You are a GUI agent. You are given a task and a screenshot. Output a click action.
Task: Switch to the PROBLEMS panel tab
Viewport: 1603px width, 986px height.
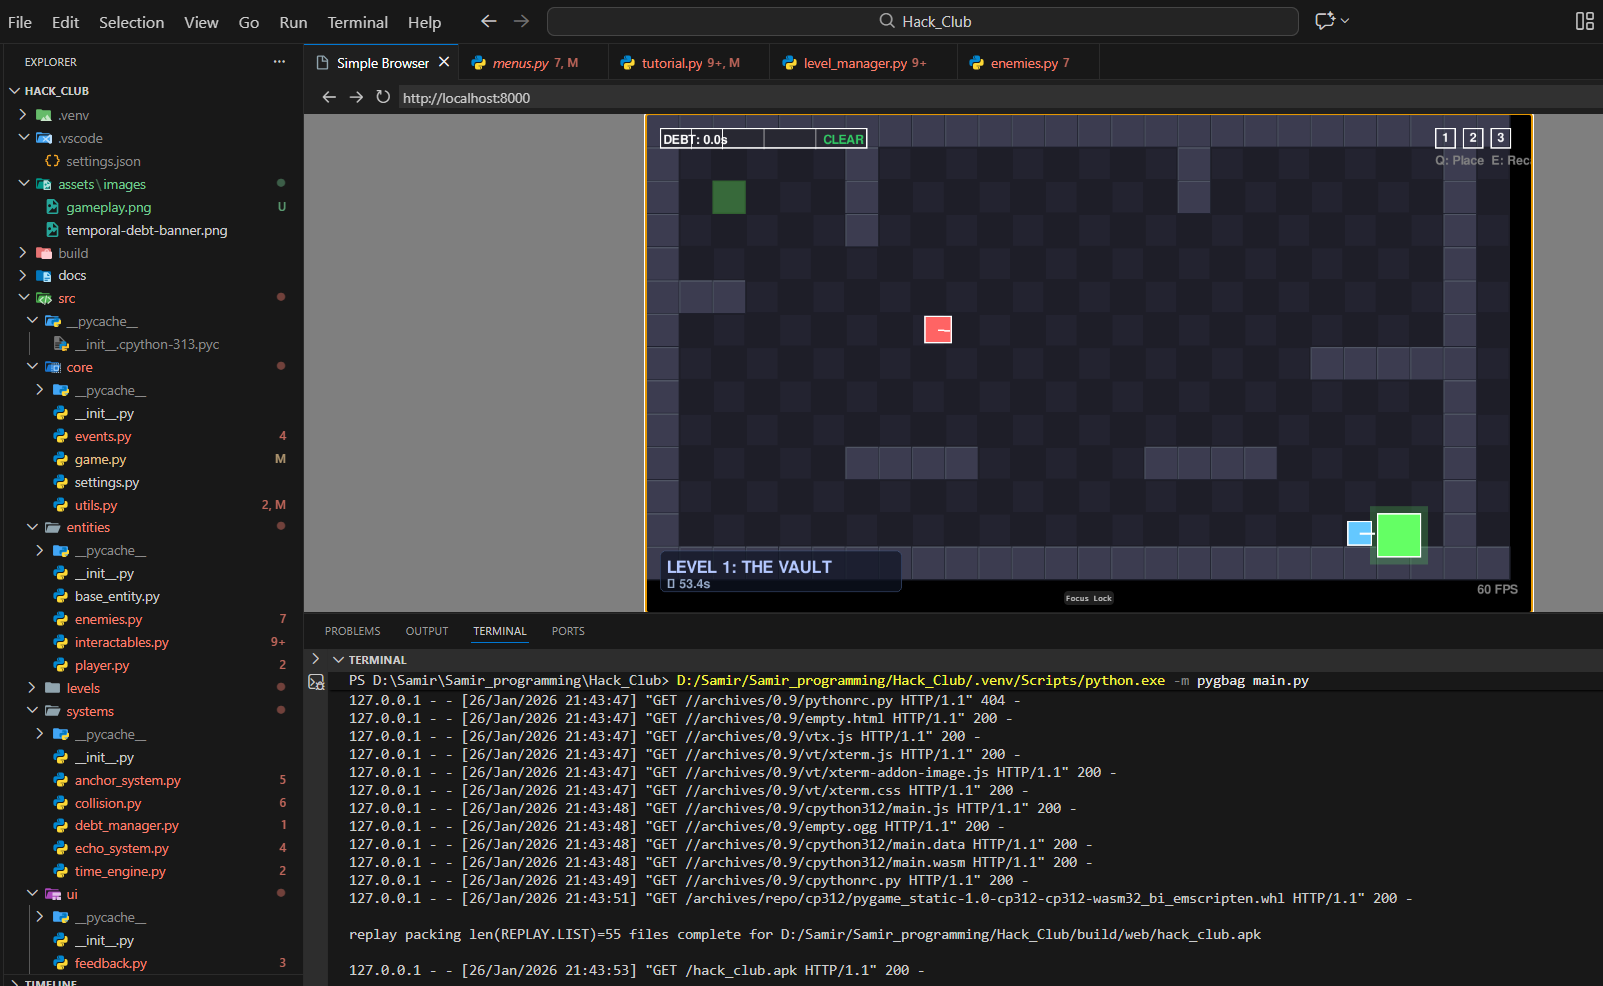352,631
